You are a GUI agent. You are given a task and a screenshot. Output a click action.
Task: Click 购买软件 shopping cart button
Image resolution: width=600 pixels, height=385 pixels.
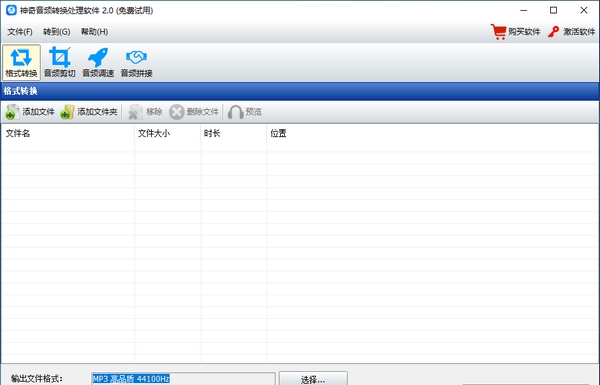[515, 32]
